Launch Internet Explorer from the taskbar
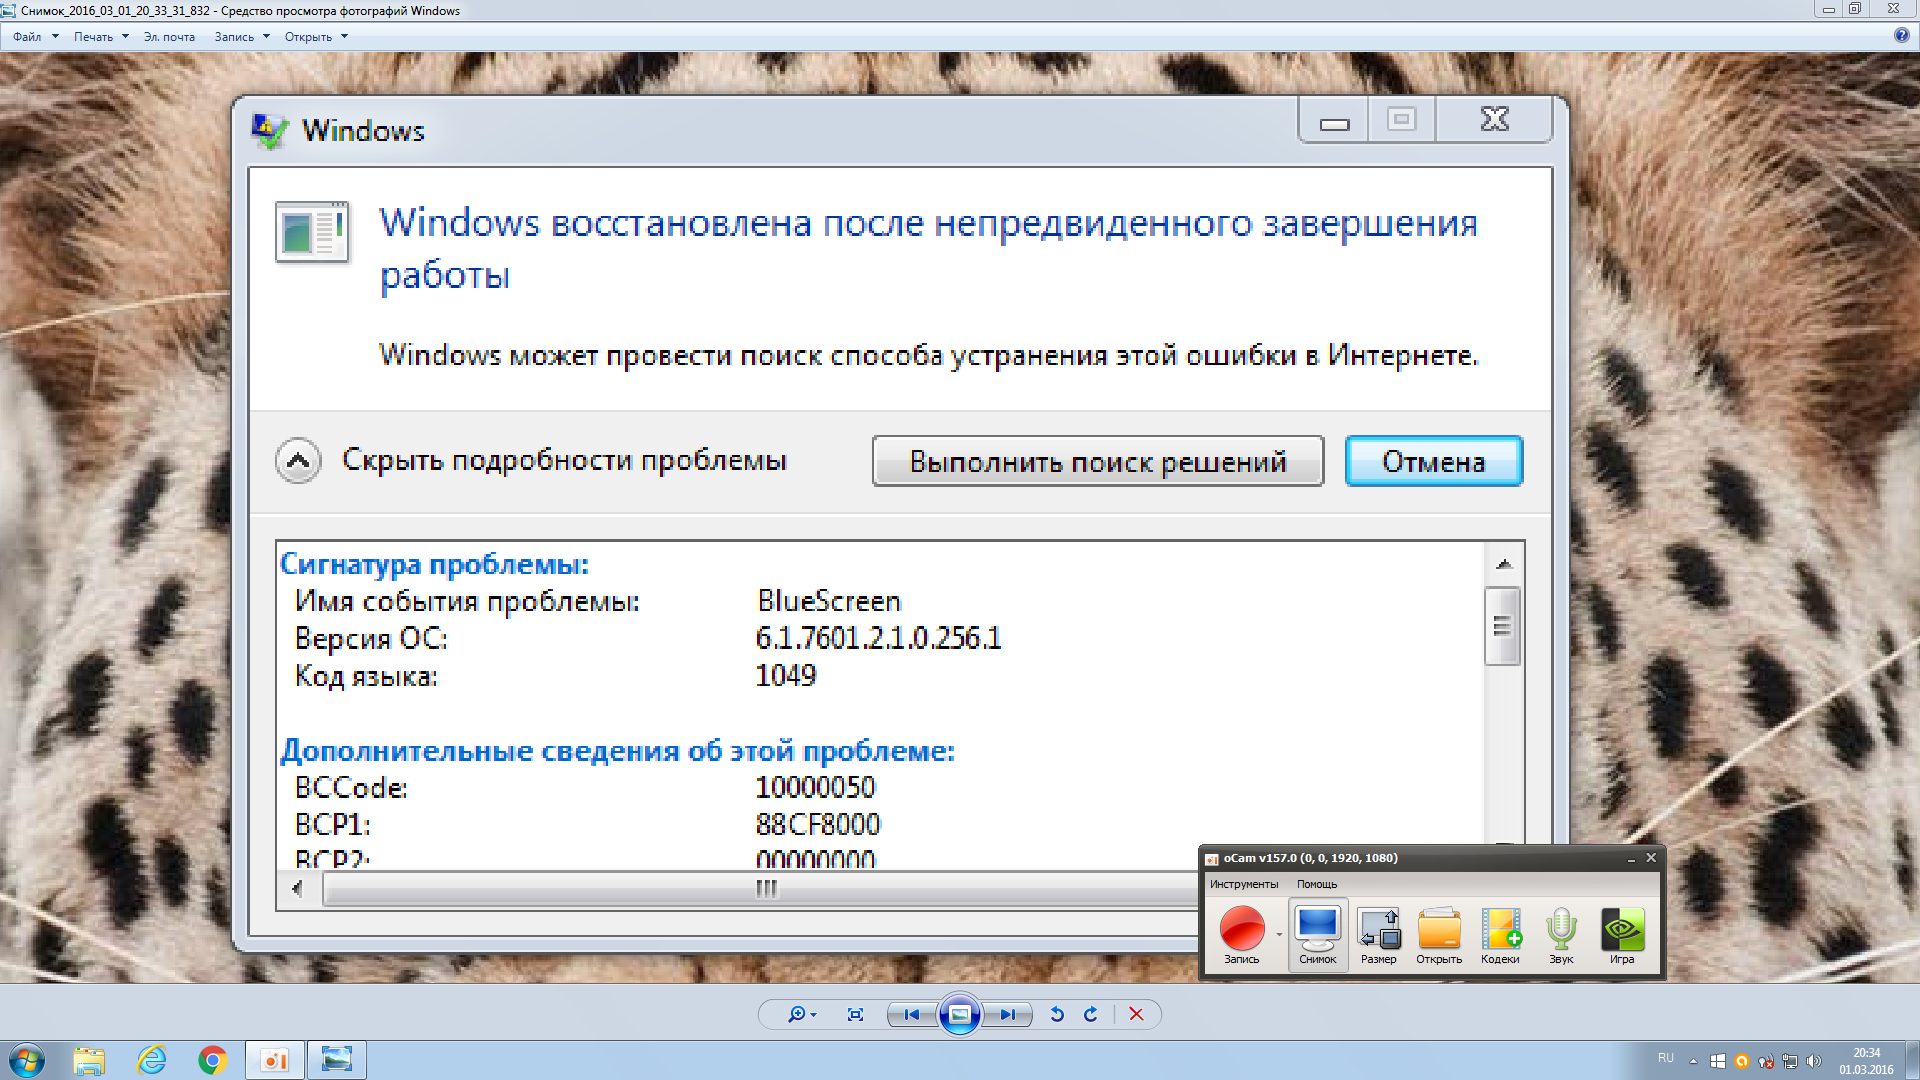The height and width of the screenshot is (1080, 1920). tap(151, 1060)
